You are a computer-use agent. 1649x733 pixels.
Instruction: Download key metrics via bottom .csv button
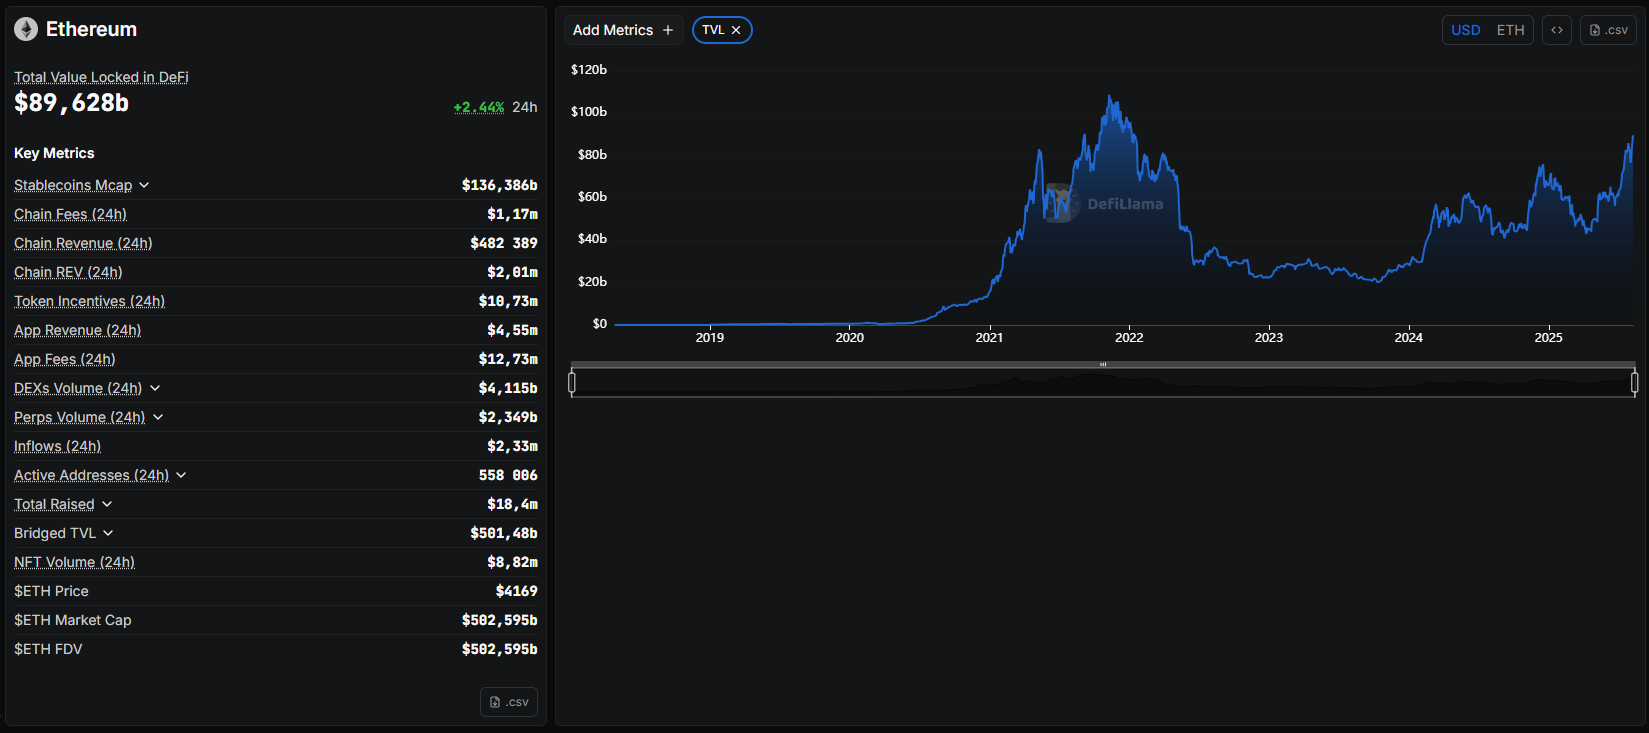[509, 702]
